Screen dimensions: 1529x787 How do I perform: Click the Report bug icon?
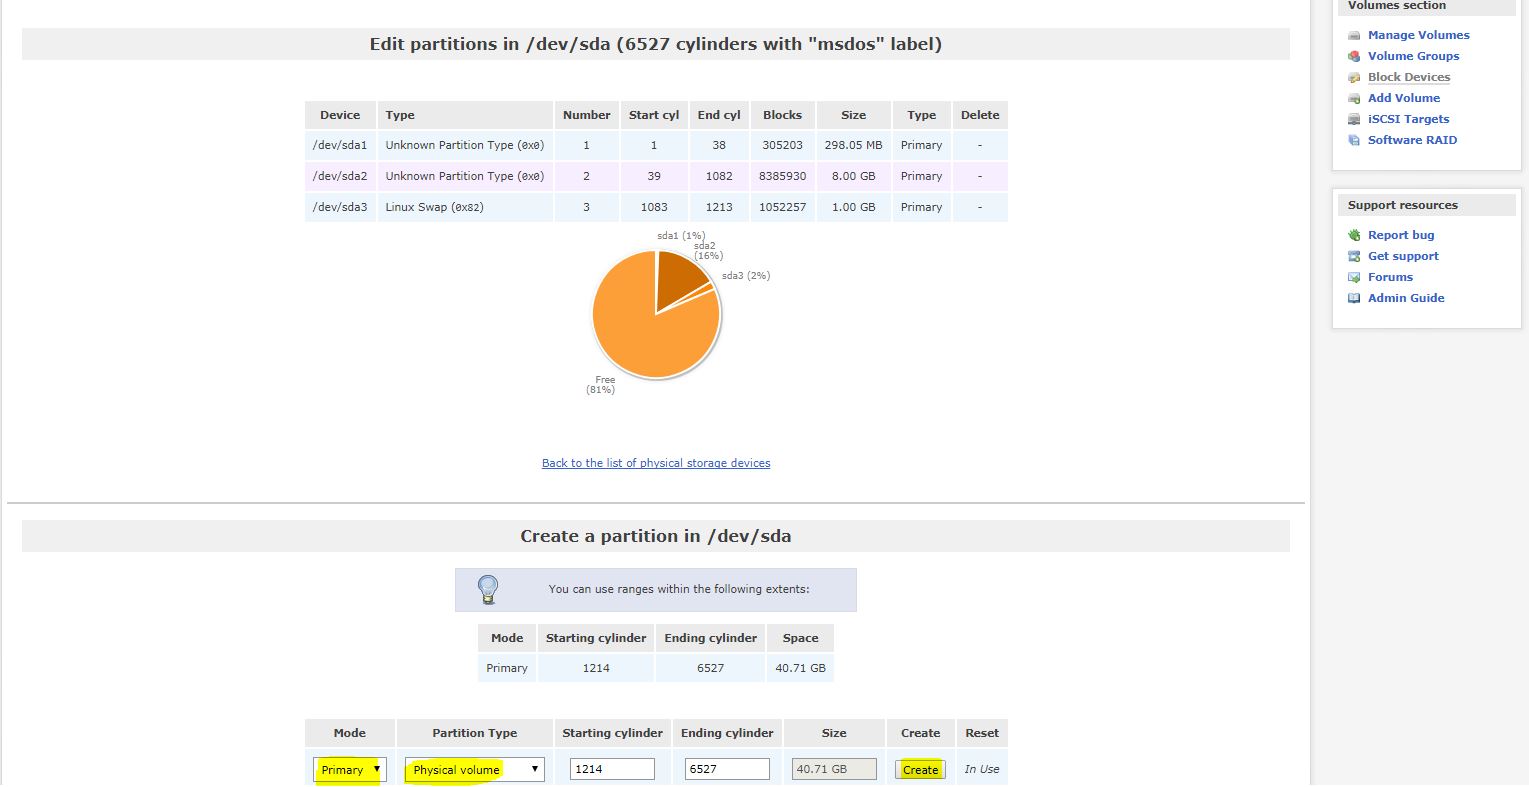point(1354,235)
